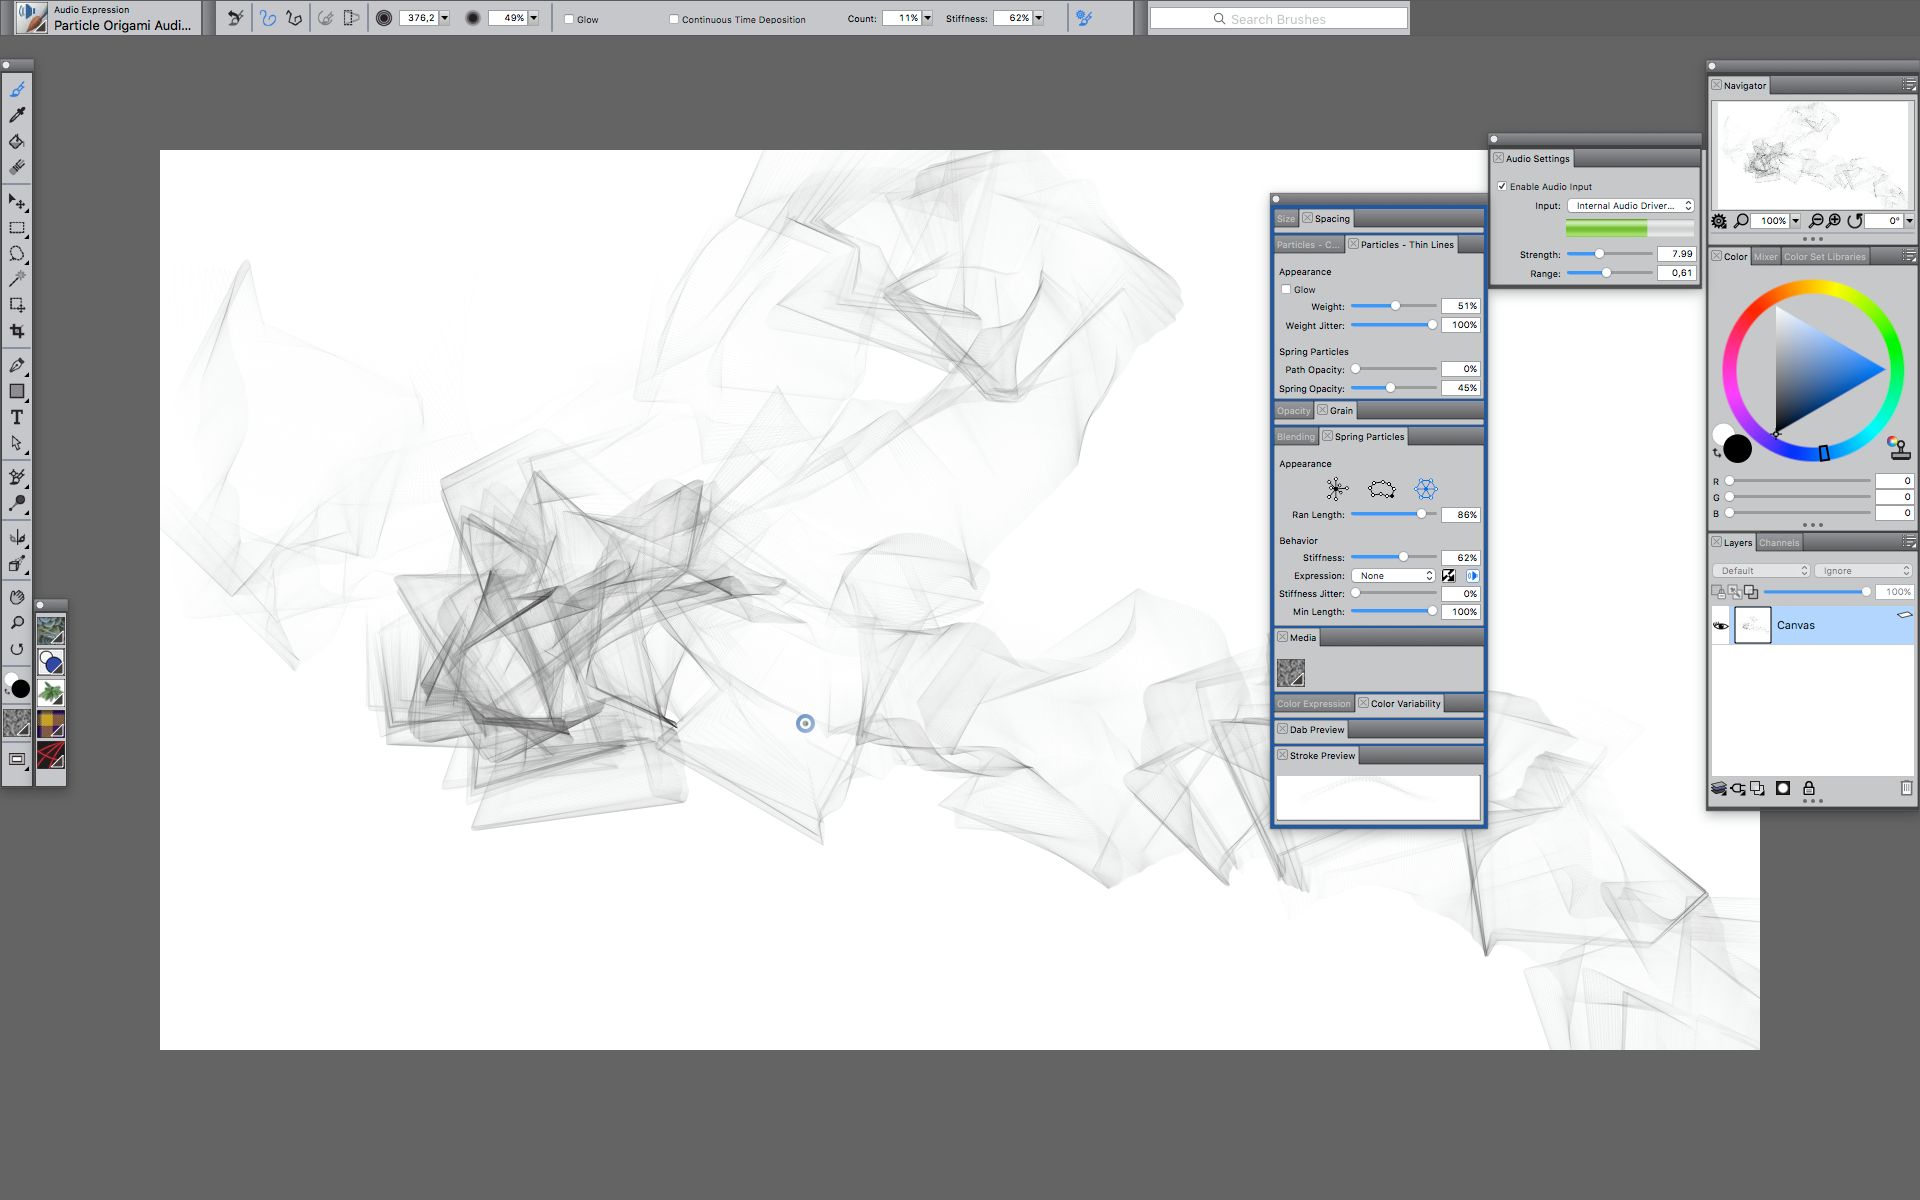
Task: Select the Crop tool
Action: pyautogui.click(x=17, y=331)
